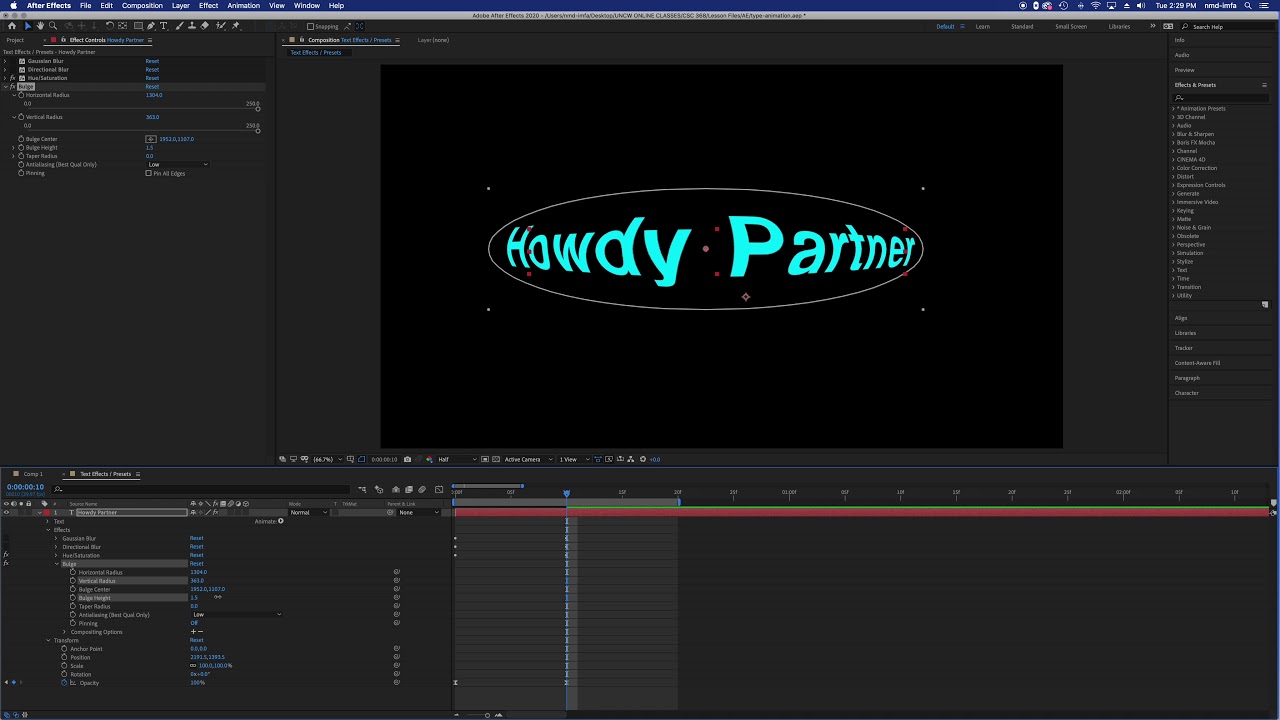Click the Horizontal Radius stopwatch in Effect Controls
Image resolution: width=1280 pixels, height=720 pixels.
coord(21,95)
